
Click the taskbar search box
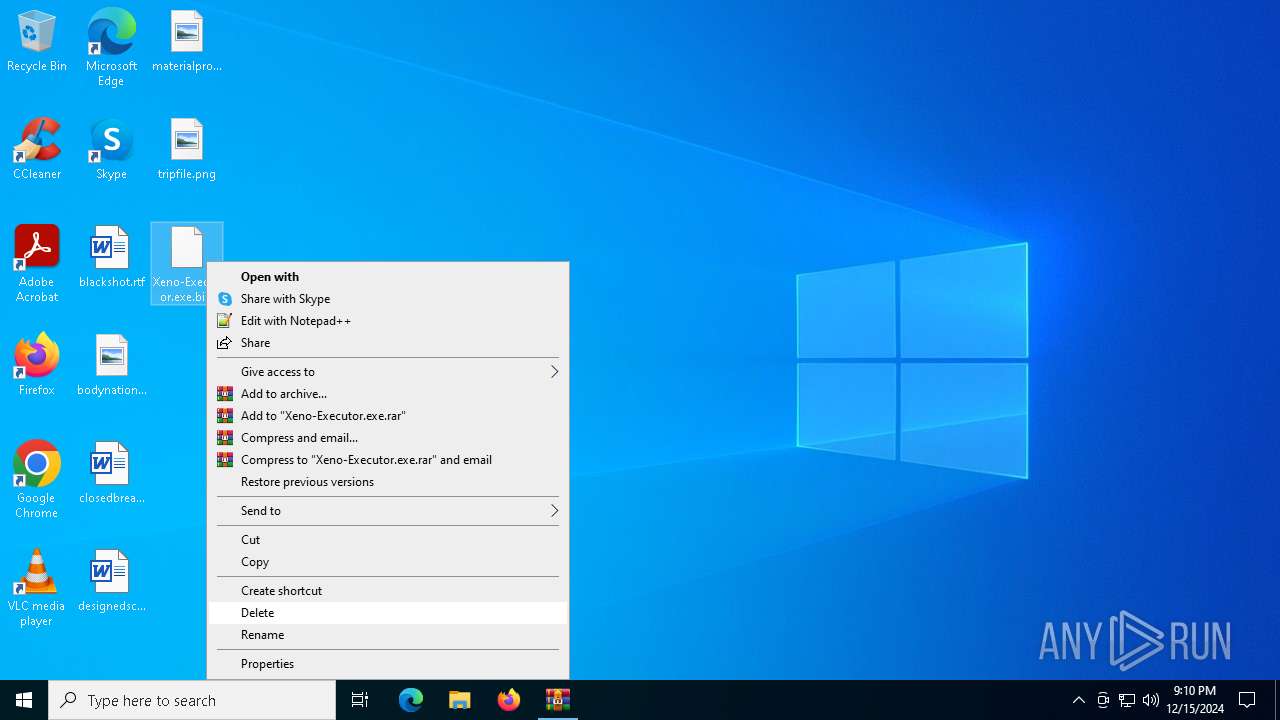click(192, 700)
